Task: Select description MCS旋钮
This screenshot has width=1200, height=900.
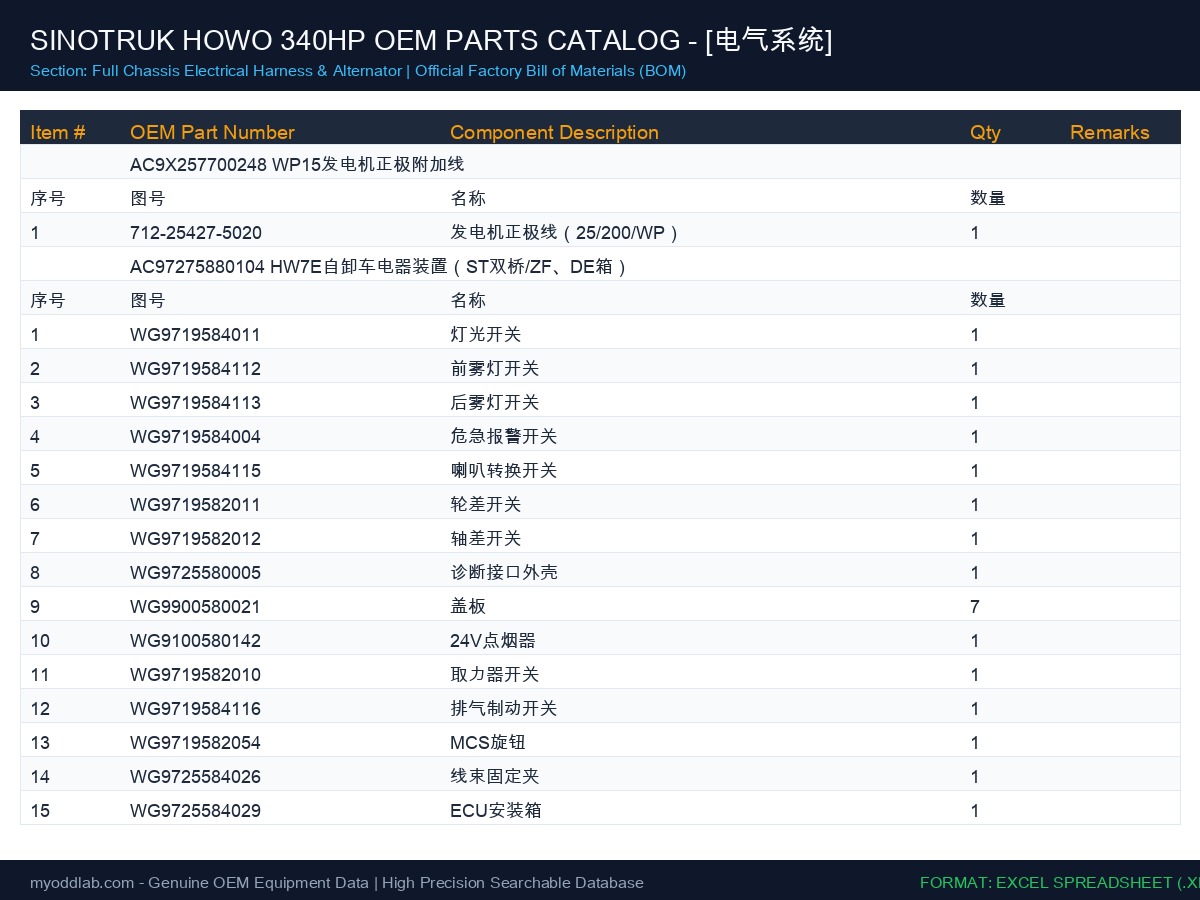Action: click(488, 743)
